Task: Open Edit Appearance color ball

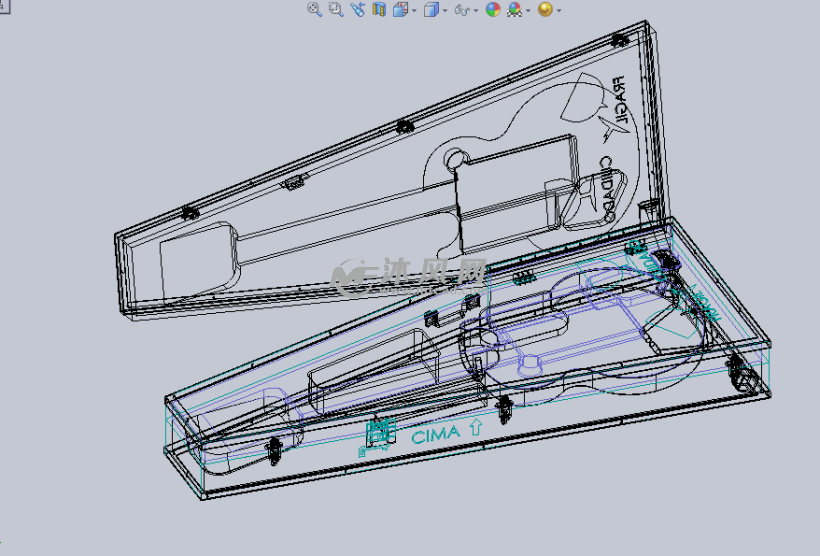Action: (492, 9)
